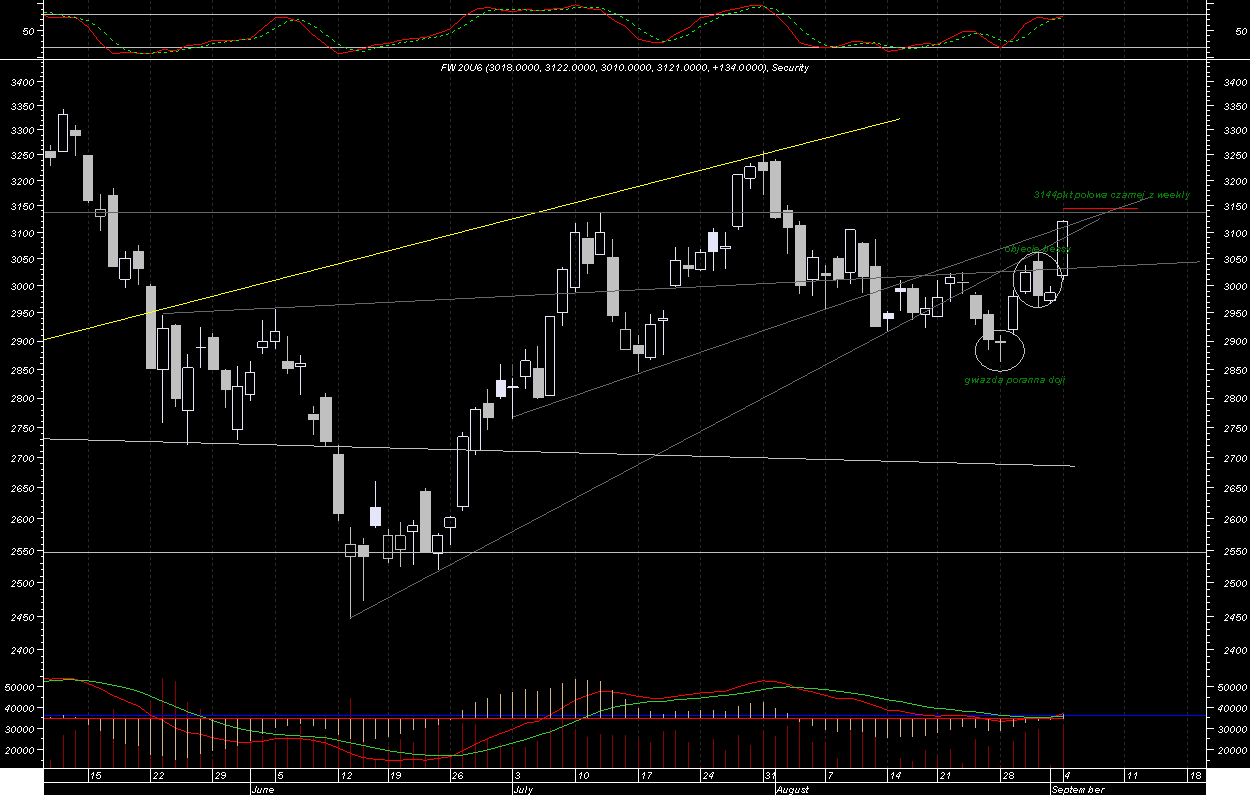Select the 'objecie bessy' annotation label

click(x=1037, y=248)
